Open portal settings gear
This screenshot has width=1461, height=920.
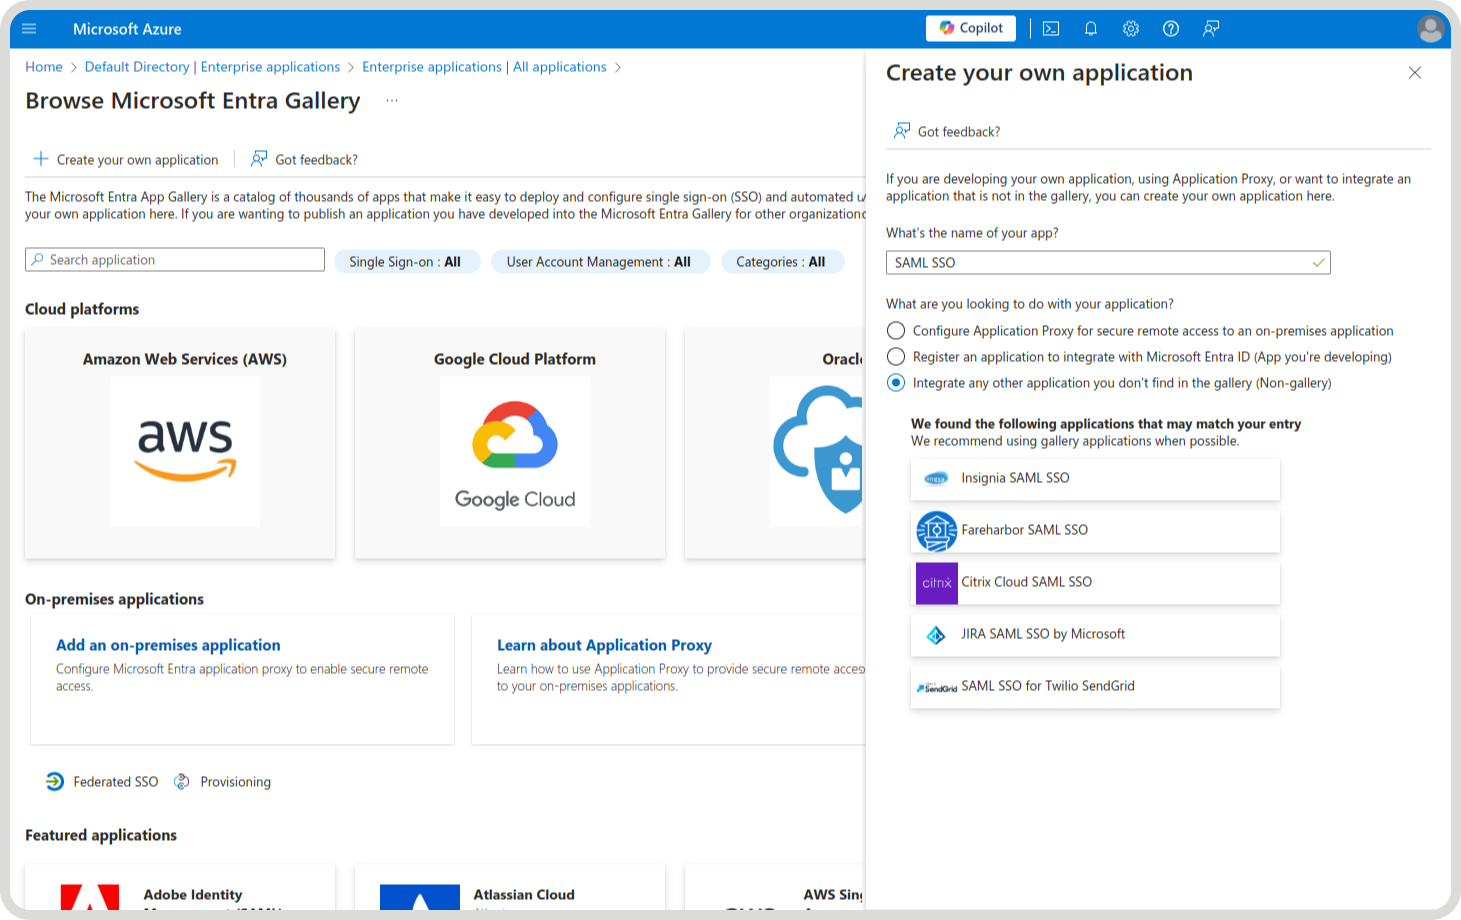tap(1131, 29)
